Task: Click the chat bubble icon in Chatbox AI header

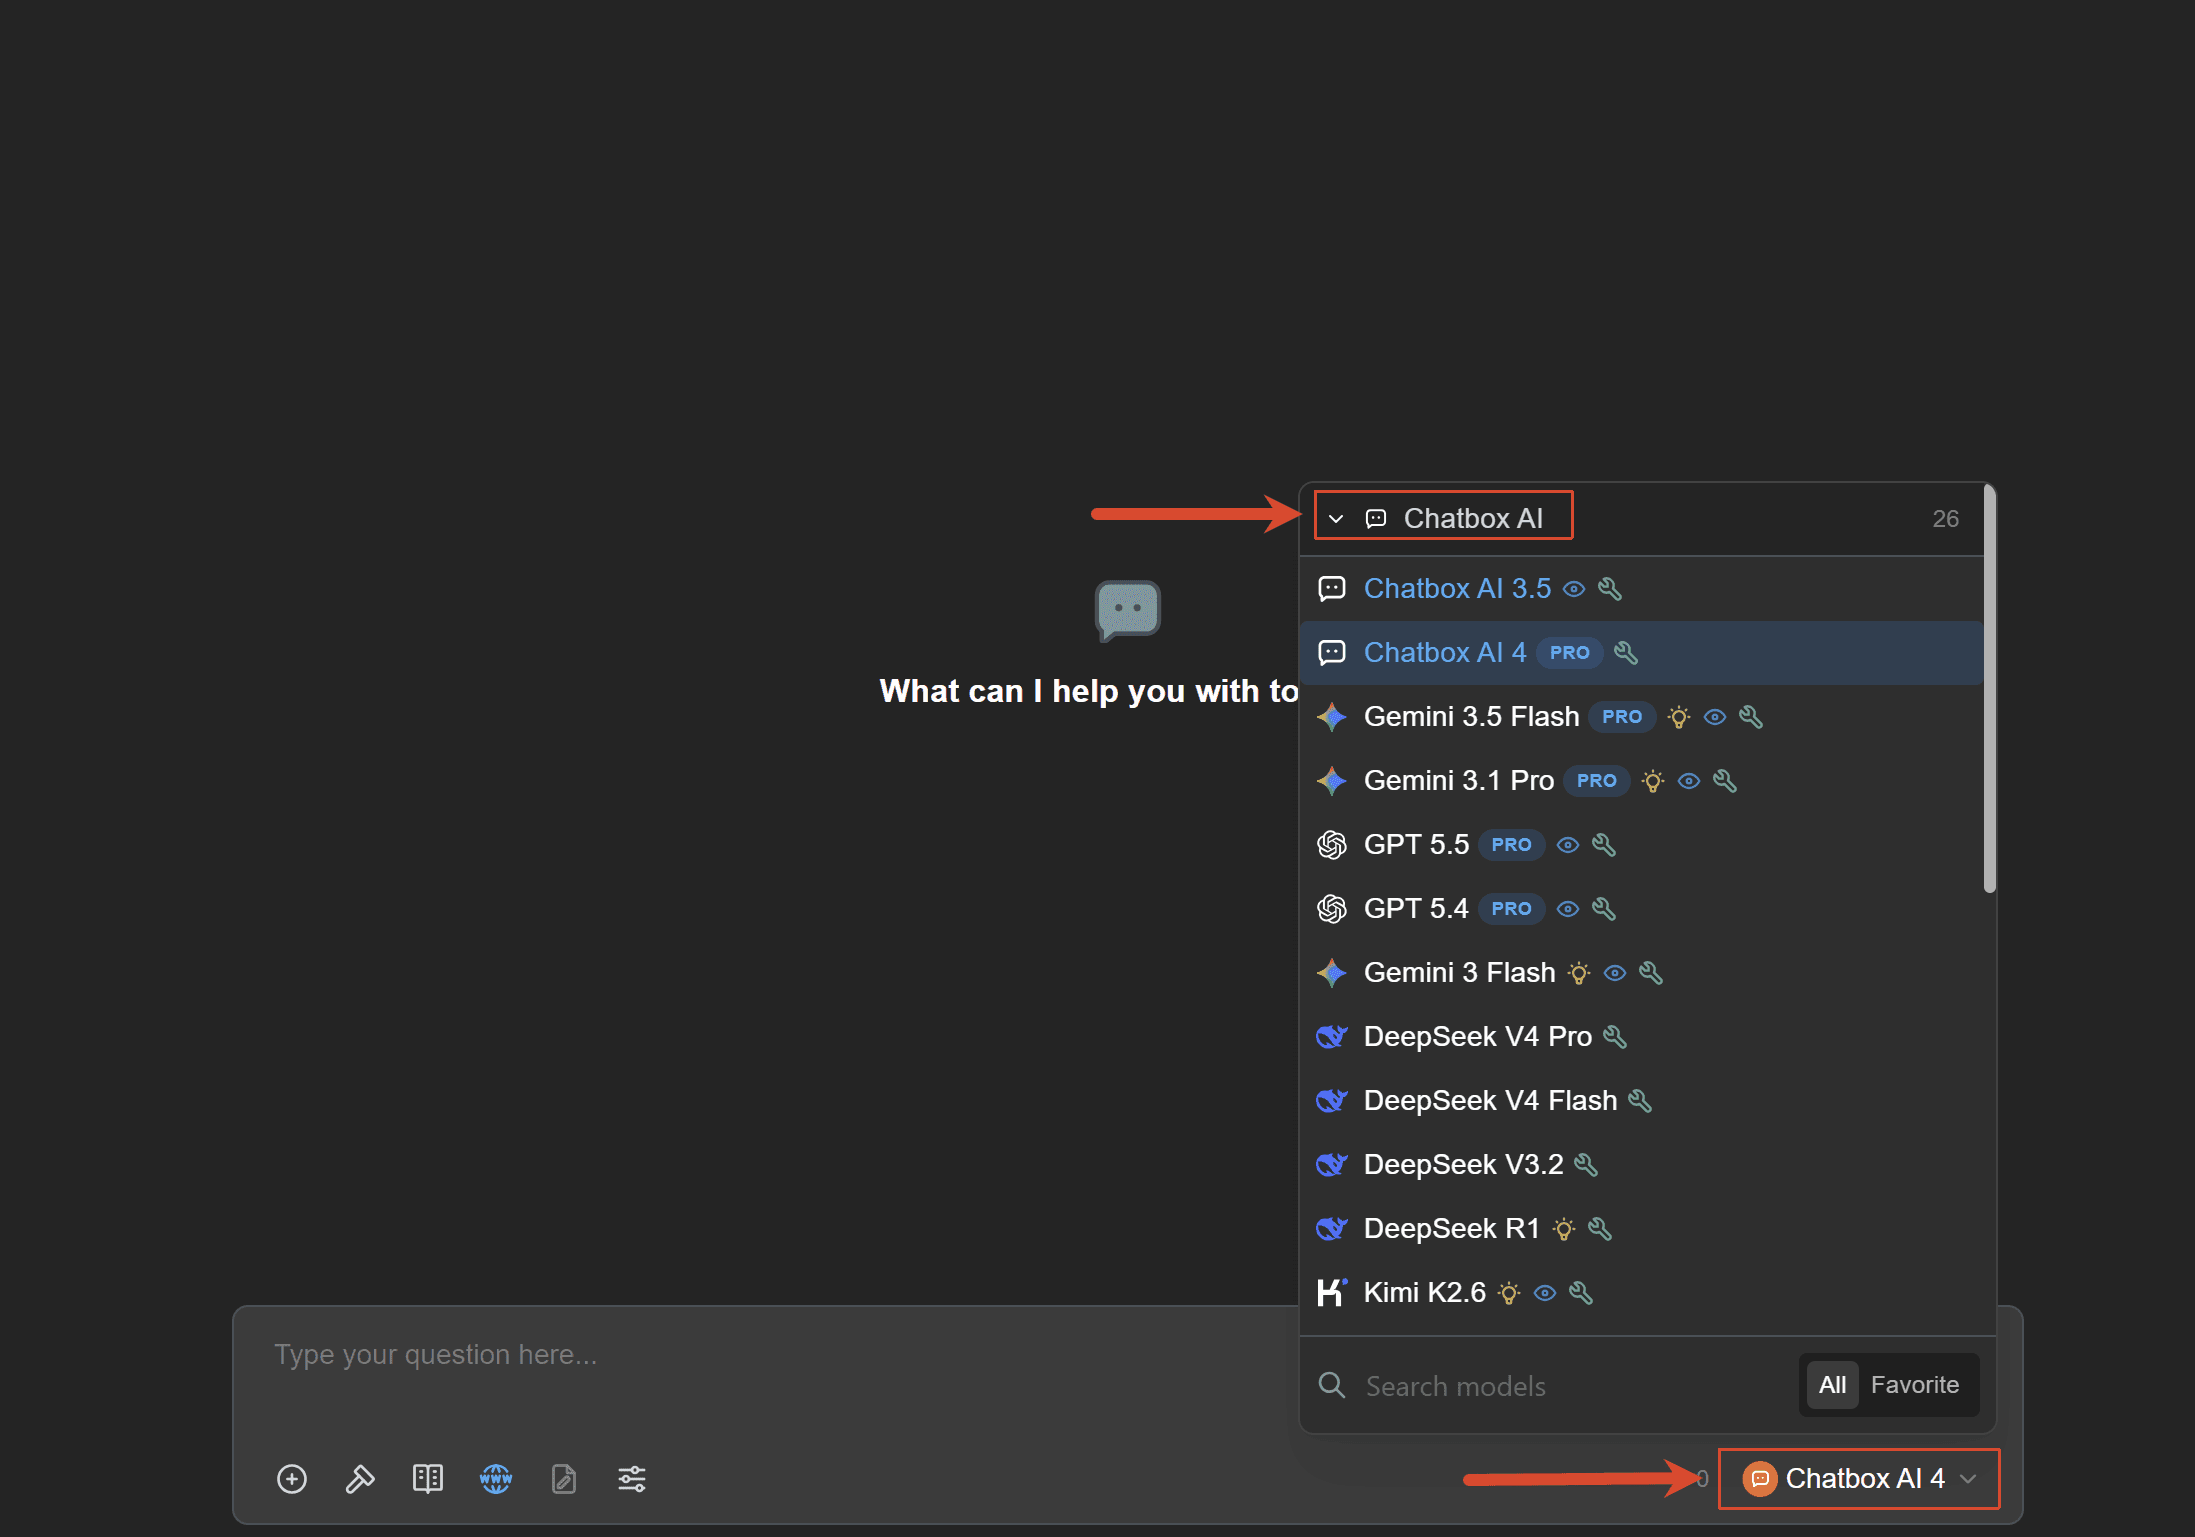Action: pyautogui.click(x=1376, y=518)
